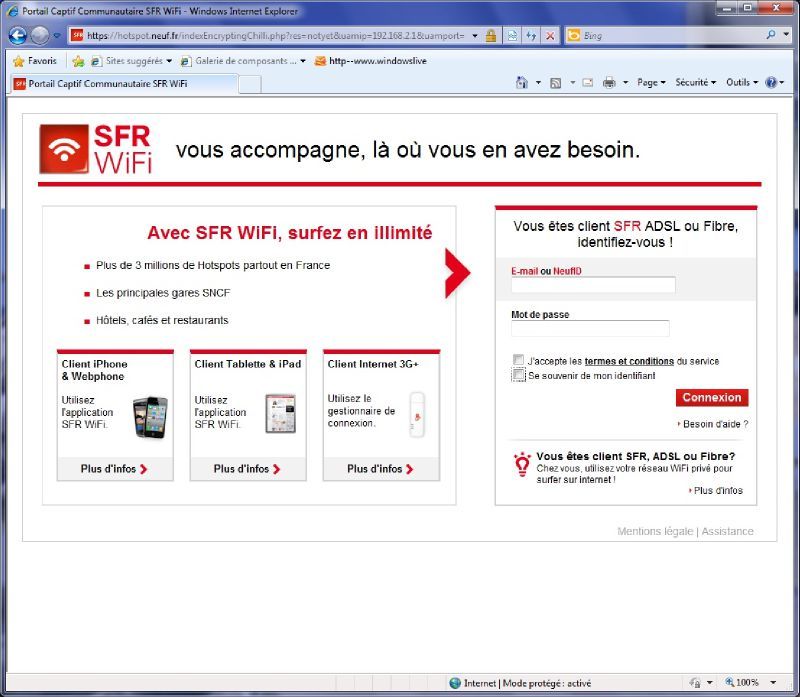The width and height of the screenshot is (800, 697).
Task: Click the E-mail ou NeufID input field
Action: tap(593, 285)
